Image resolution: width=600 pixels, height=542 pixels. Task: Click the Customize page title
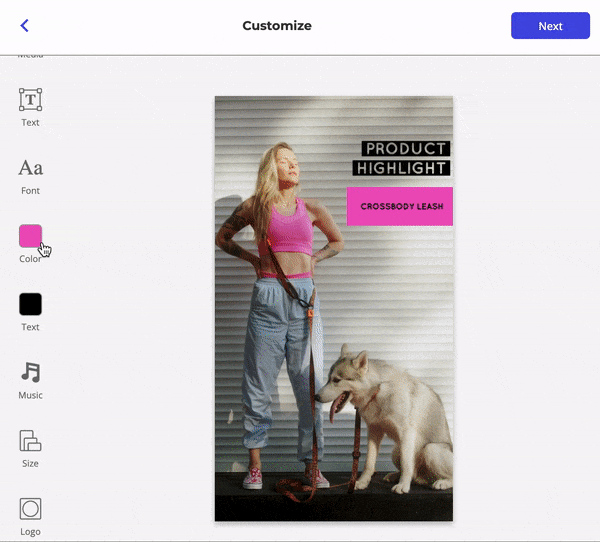pyautogui.click(x=277, y=26)
